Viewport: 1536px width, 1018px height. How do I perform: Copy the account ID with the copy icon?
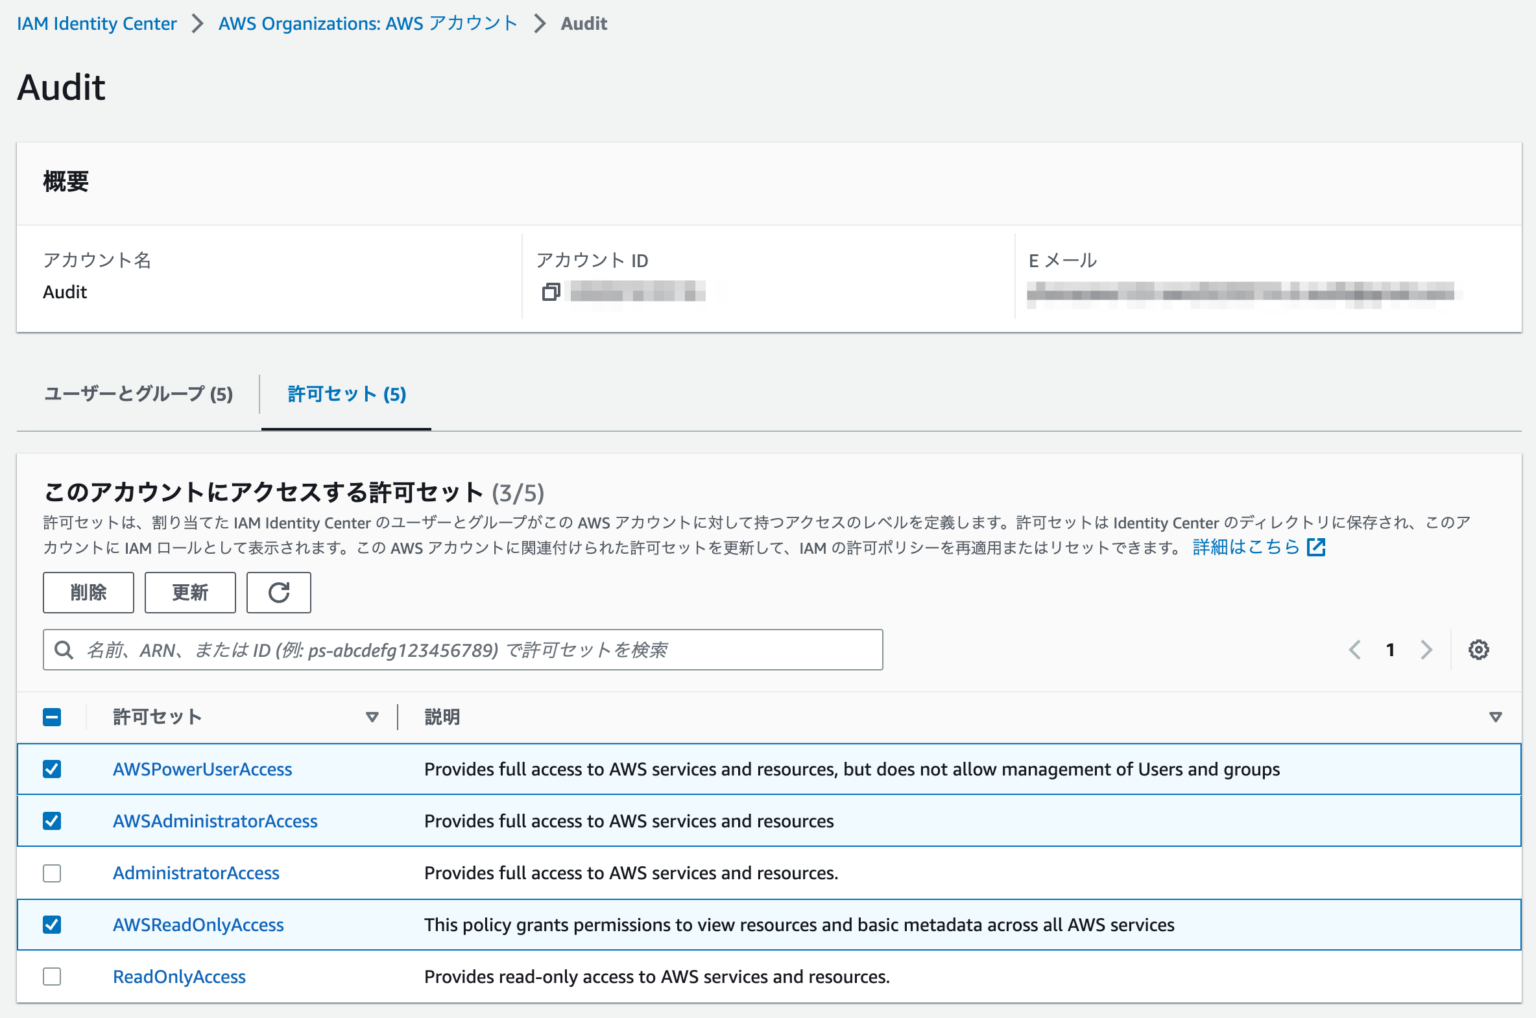pos(550,292)
